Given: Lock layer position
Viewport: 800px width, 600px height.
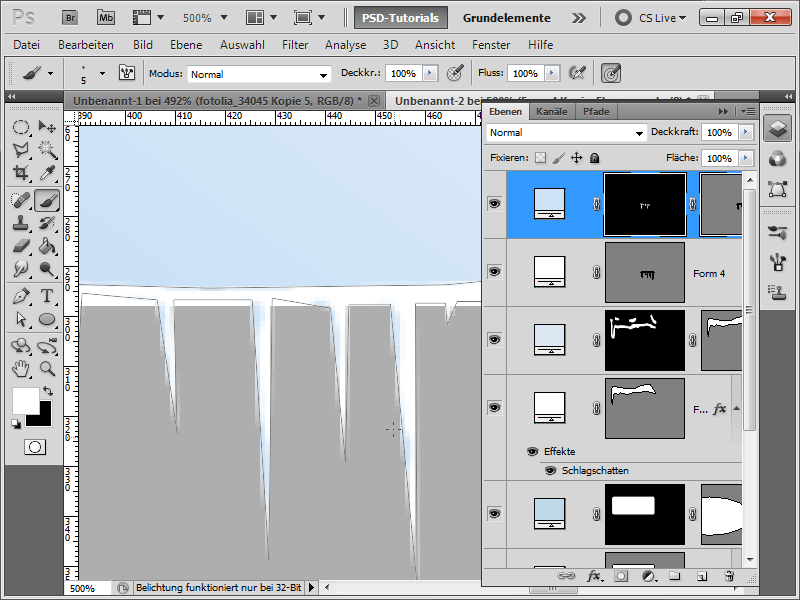Looking at the screenshot, I should click(576, 158).
